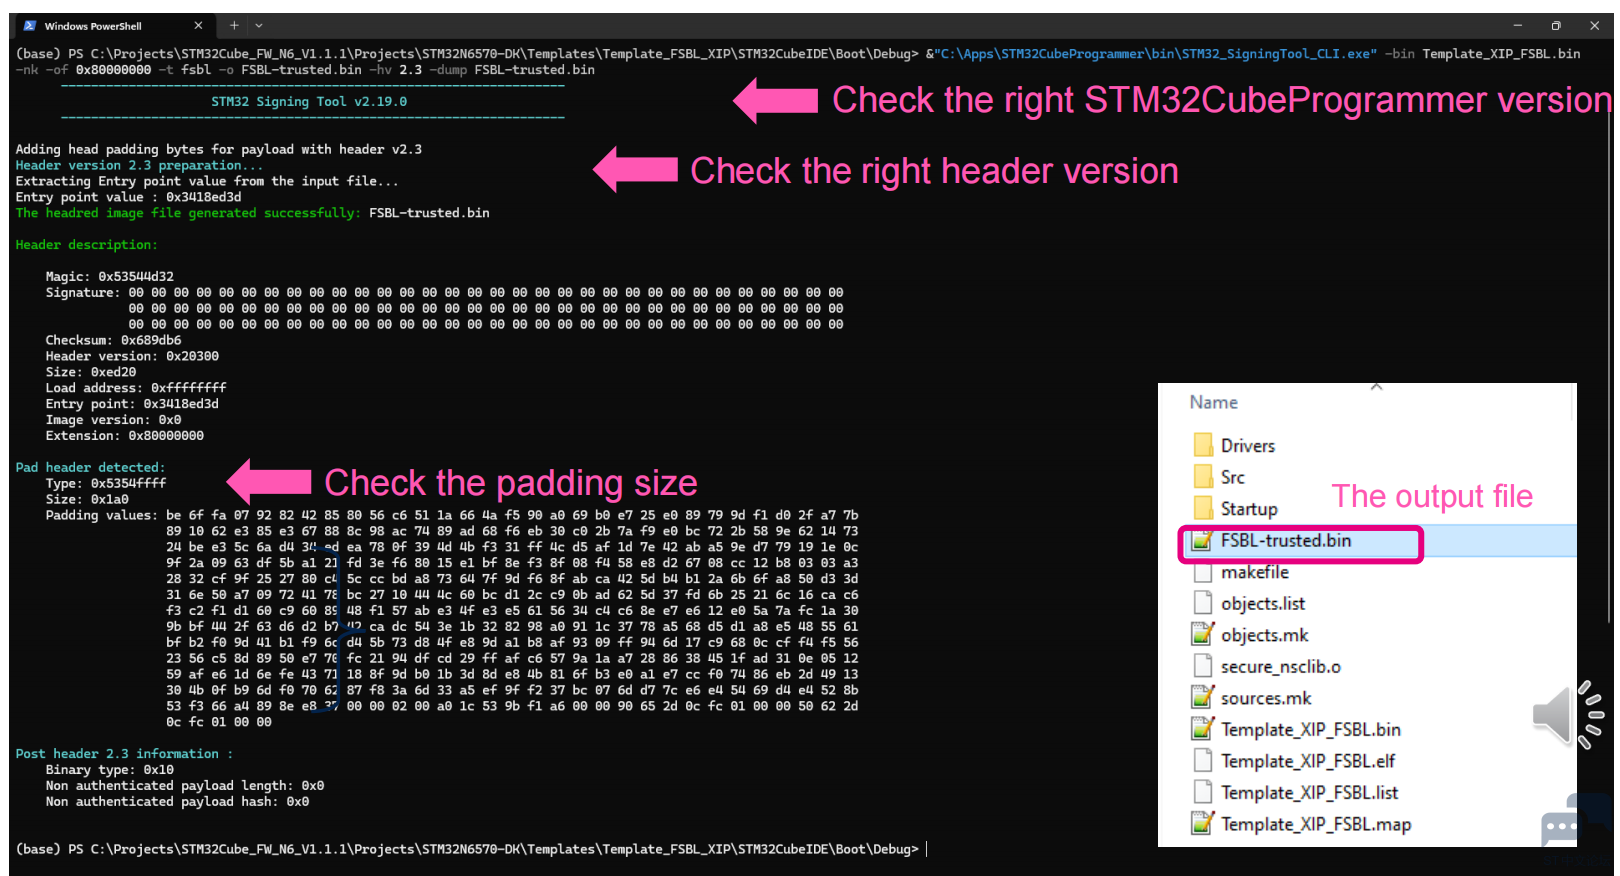Click the Pad header detected: heading

(x=90, y=468)
